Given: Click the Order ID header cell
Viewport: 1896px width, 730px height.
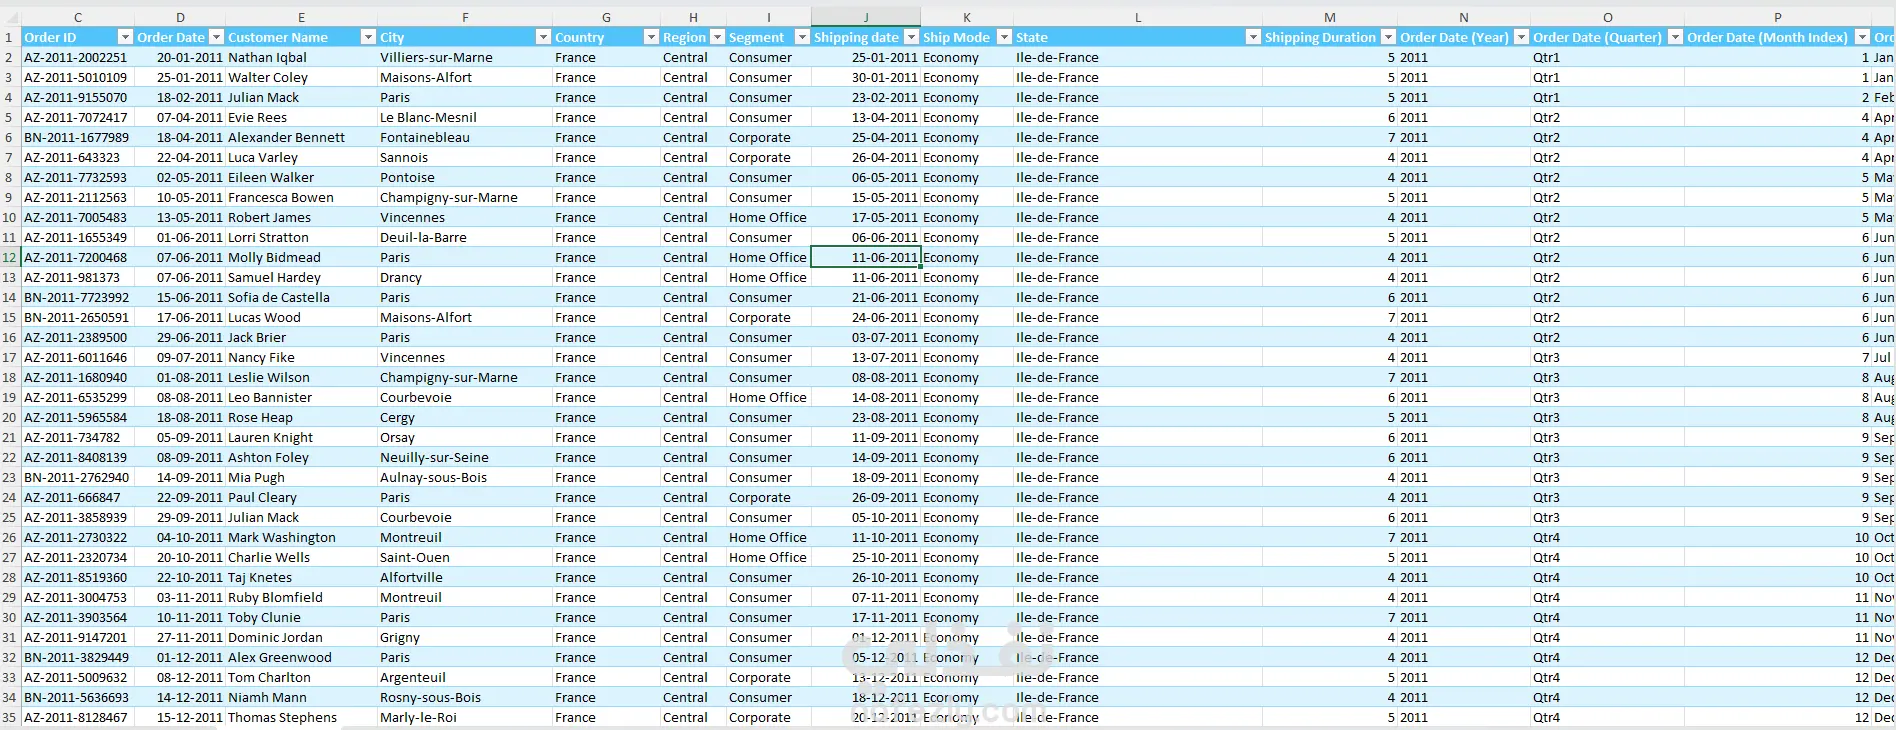Looking at the screenshot, I should tap(78, 37).
